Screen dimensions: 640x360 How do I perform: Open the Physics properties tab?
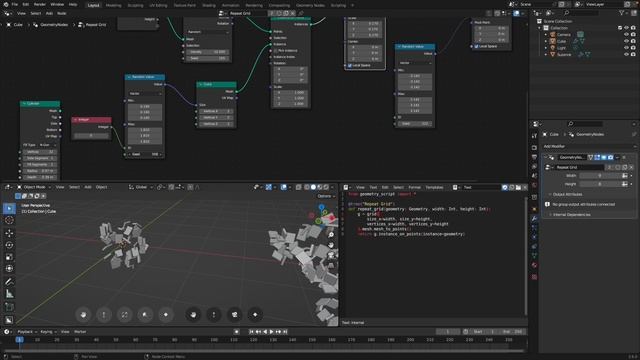tap(534, 237)
